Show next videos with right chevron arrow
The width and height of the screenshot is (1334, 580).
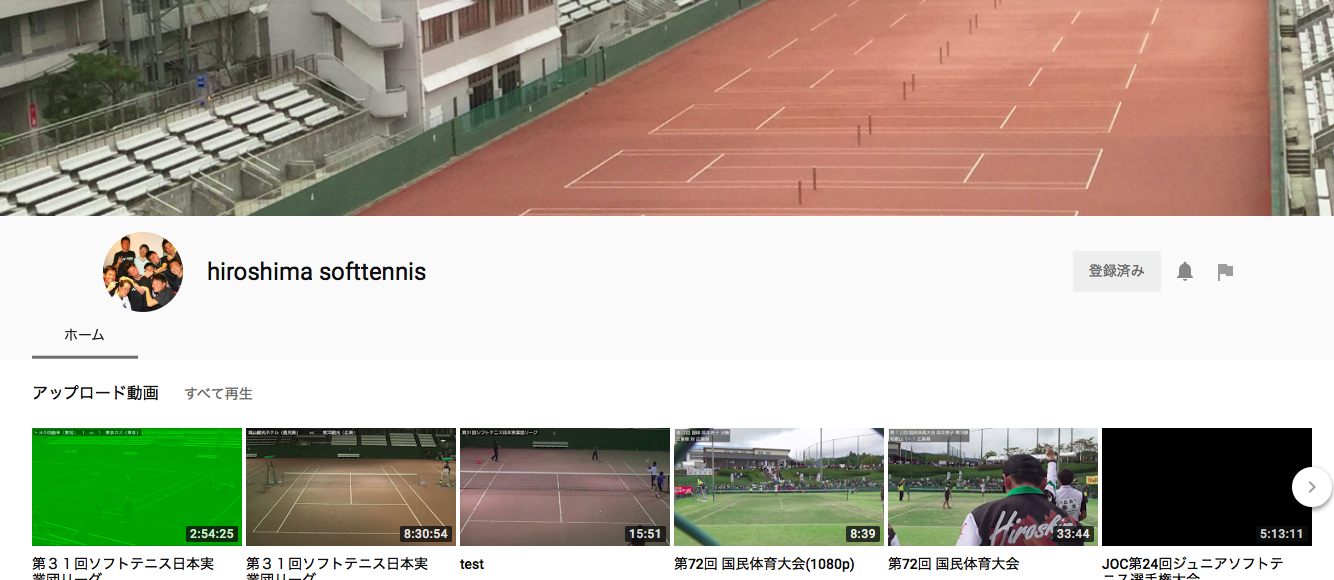pyautogui.click(x=1311, y=487)
